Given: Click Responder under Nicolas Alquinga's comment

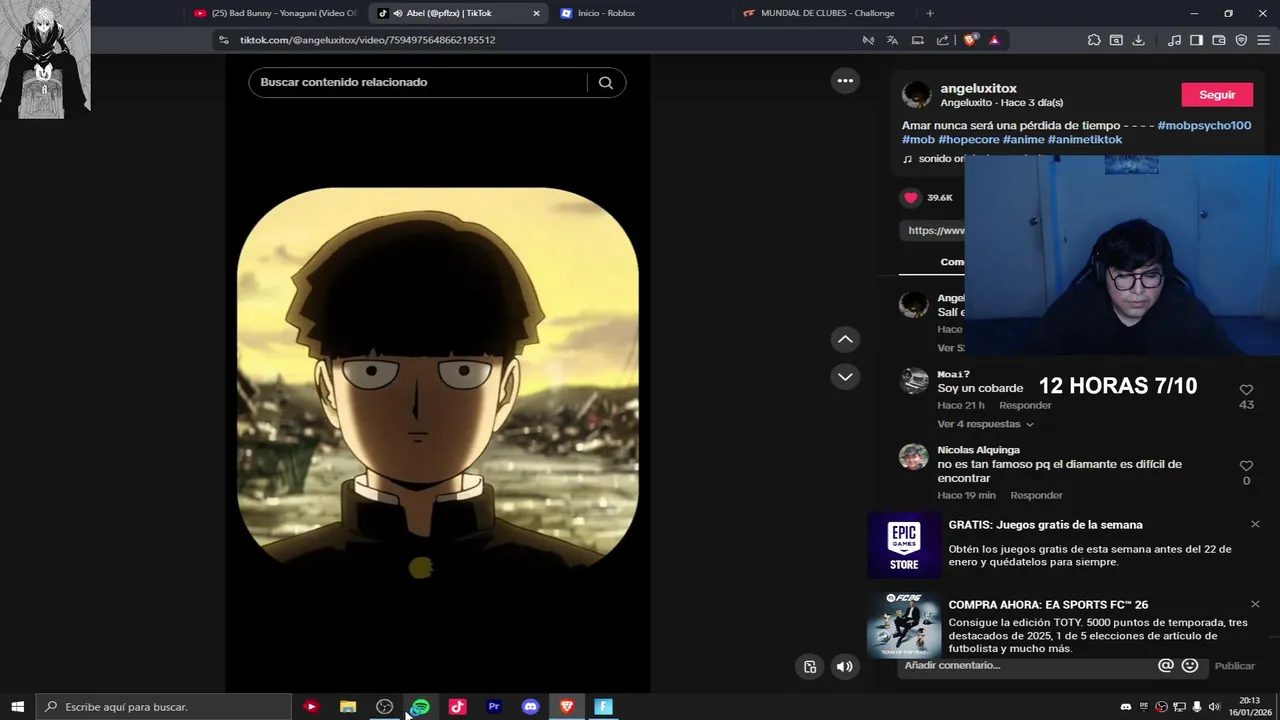Looking at the screenshot, I should click(x=1036, y=495).
